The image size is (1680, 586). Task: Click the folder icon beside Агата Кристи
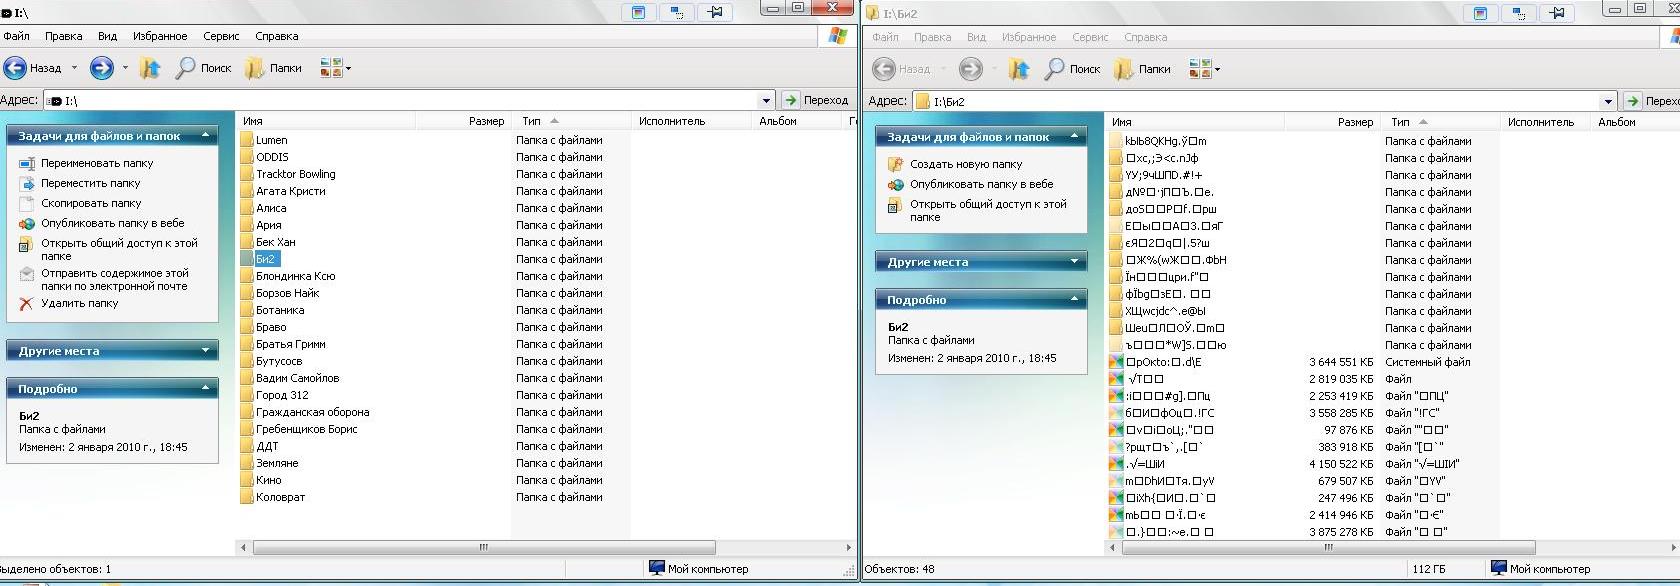(246, 191)
